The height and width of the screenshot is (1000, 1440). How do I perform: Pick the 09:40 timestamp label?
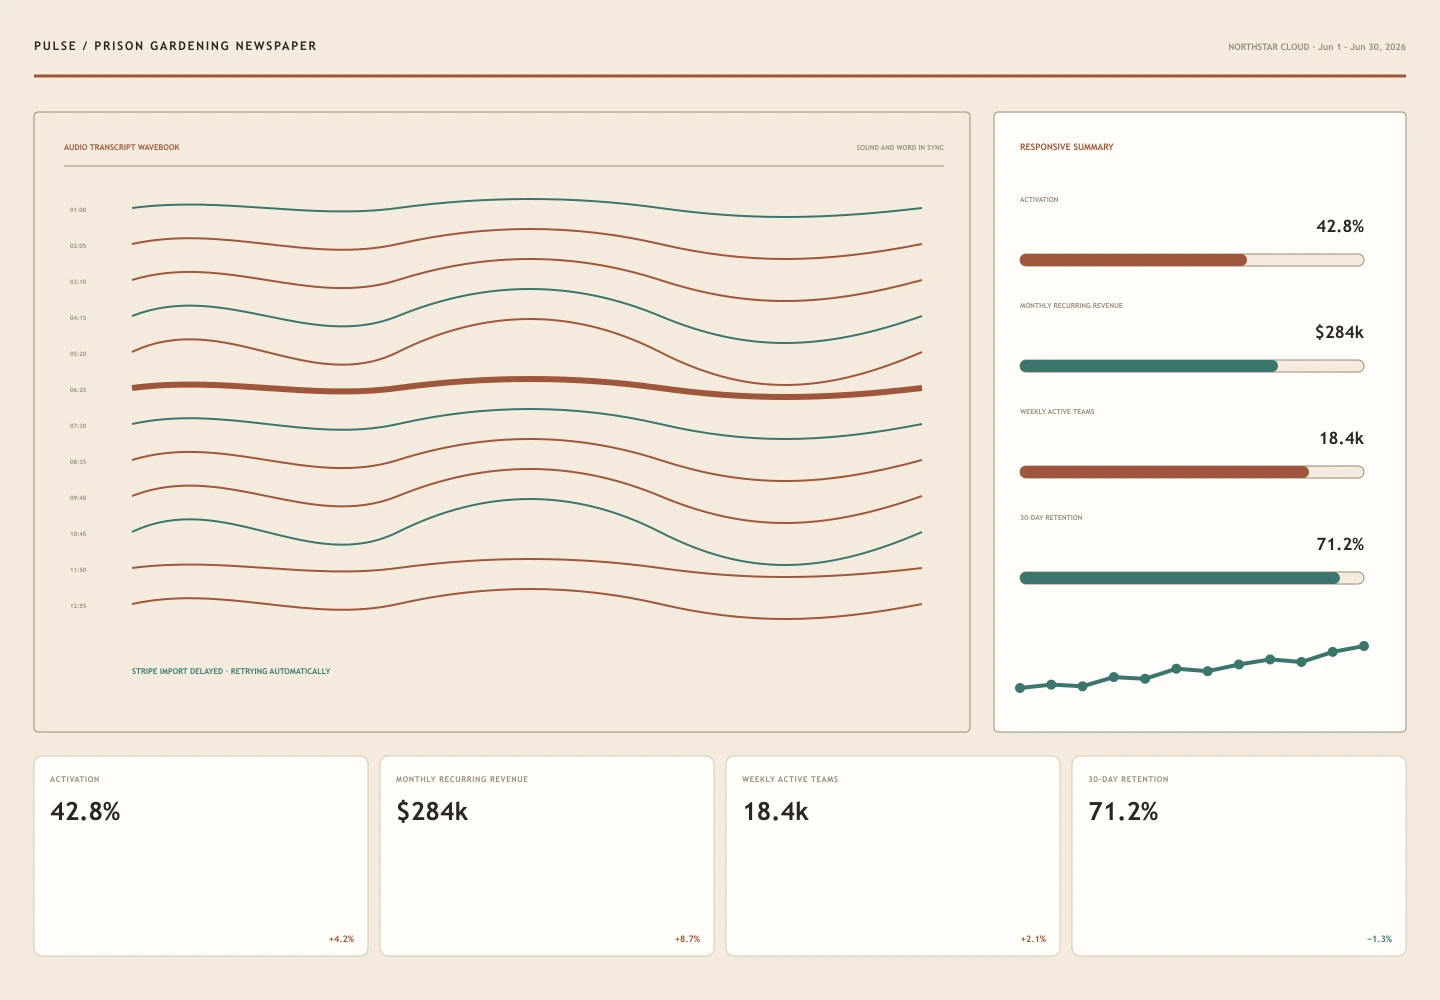(x=78, y=498)
